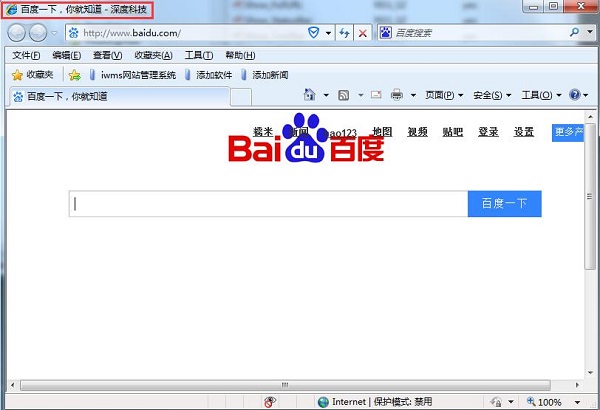This screenshot has width=600, height=410.
Task: Select the 百度一下，你就知道 tab
Action: (x=119, y=96)
